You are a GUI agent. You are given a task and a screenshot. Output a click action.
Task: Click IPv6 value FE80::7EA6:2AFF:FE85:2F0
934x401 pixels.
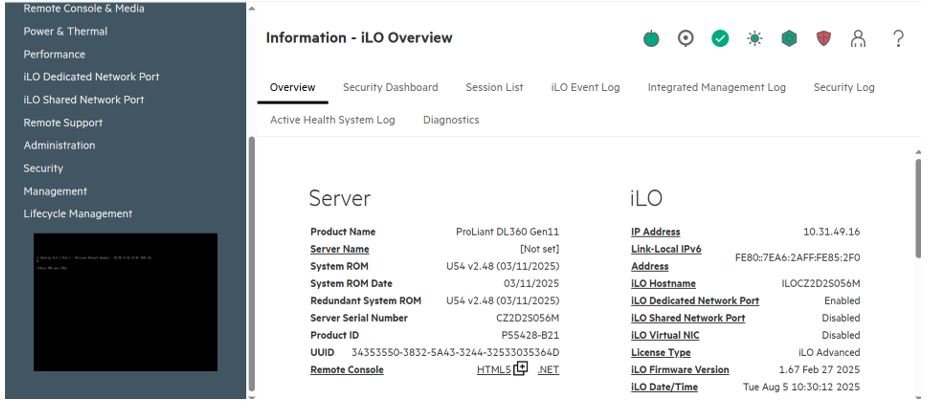[798, 258]
